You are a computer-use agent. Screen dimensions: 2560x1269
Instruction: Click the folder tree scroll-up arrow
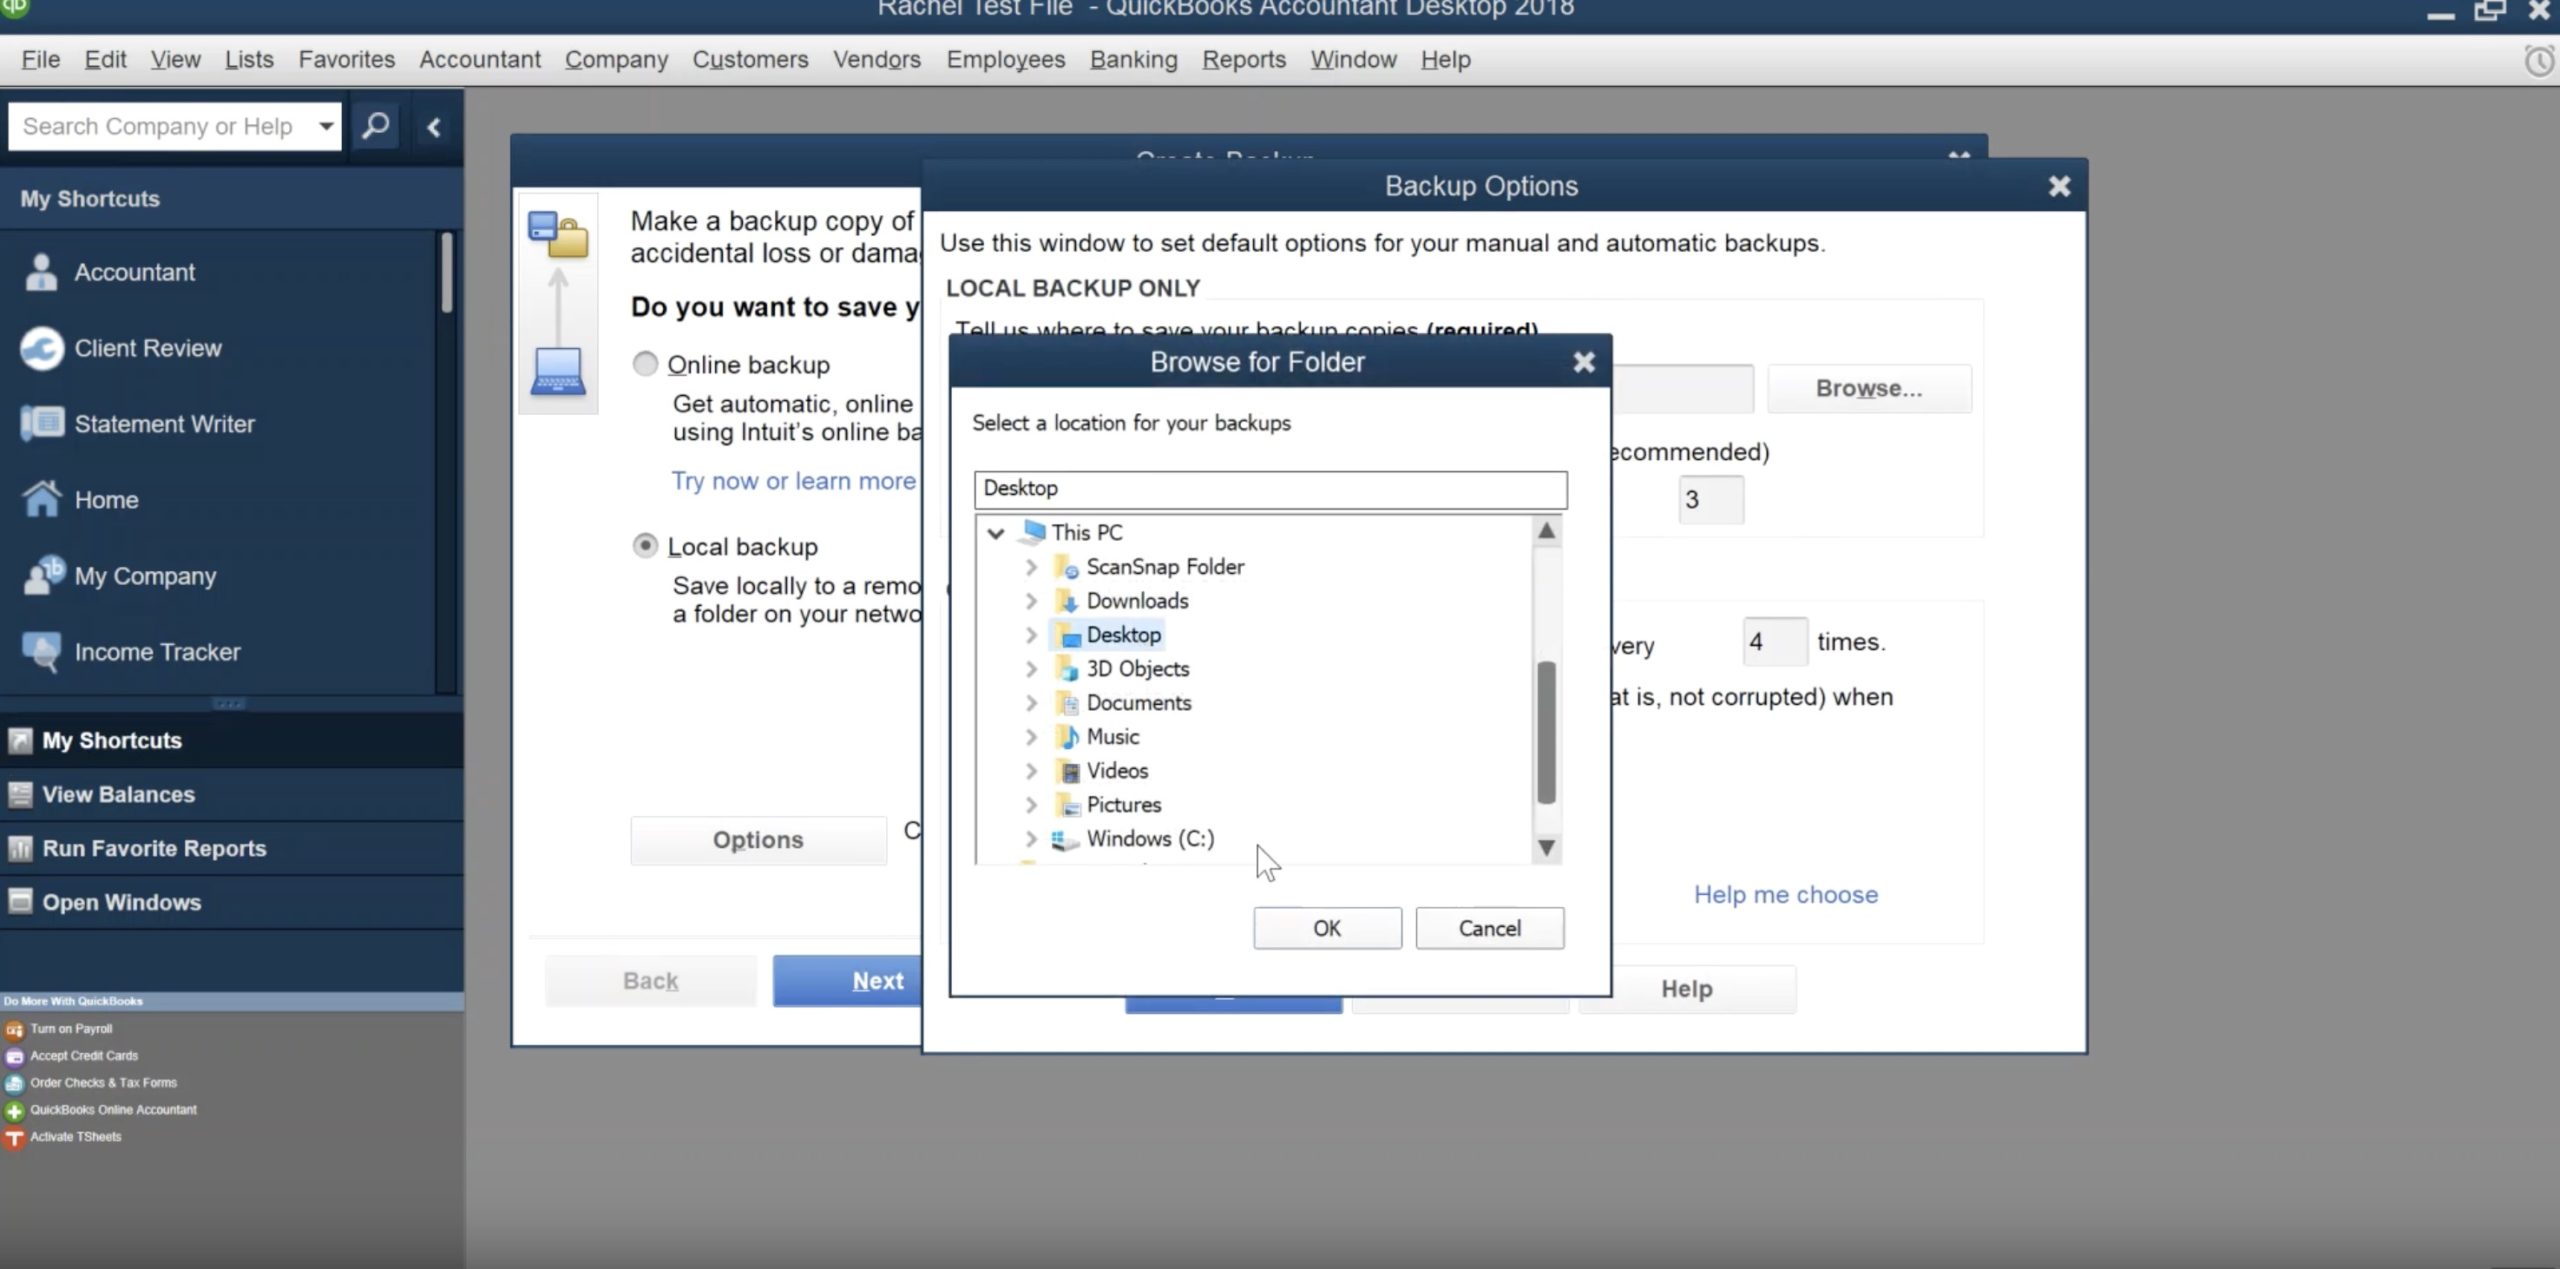1546,531
